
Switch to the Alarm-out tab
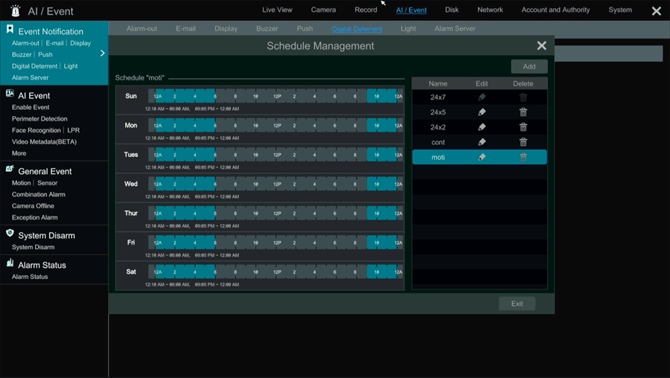coord(141,29)
